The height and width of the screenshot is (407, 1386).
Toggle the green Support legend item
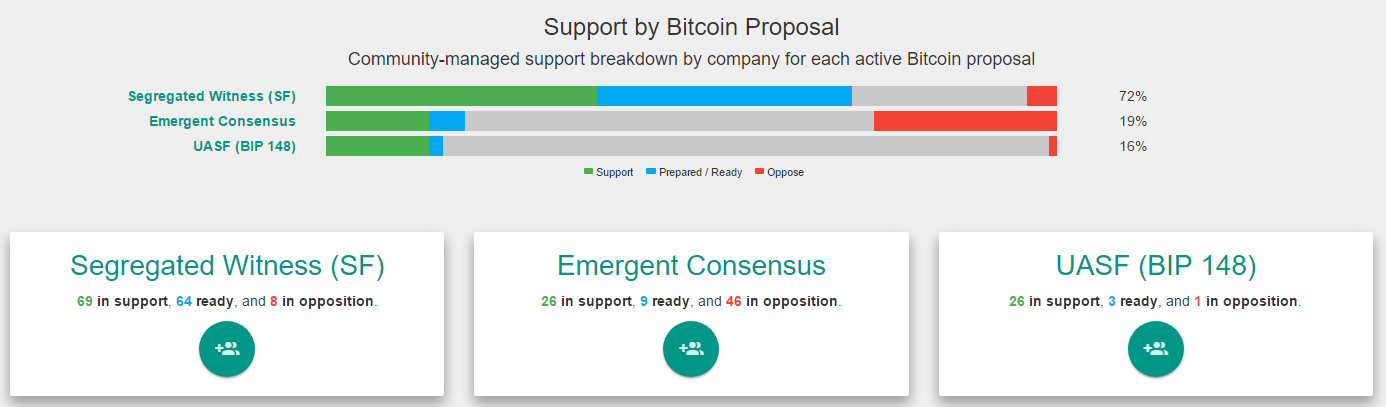click(608, 172)
